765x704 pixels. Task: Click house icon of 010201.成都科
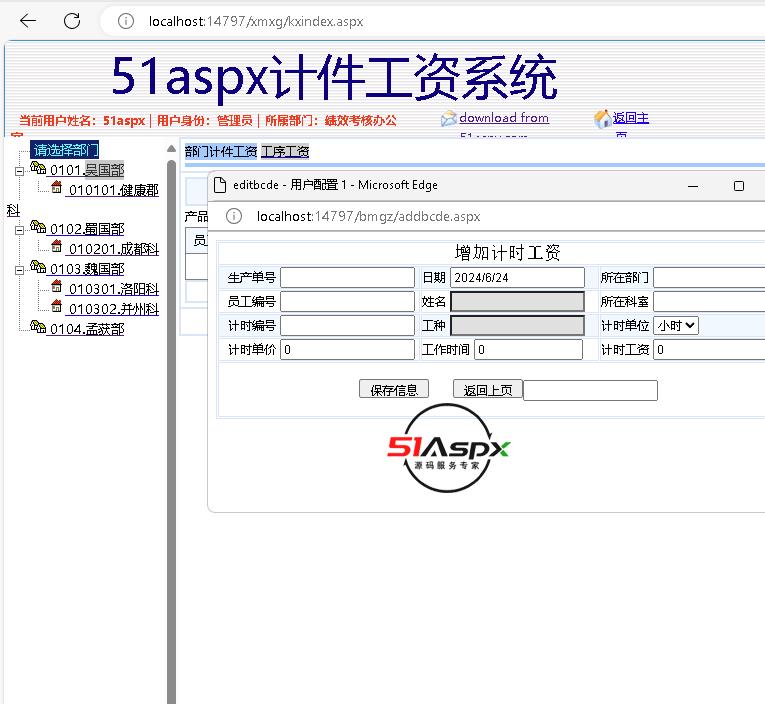tap(57, 246)
